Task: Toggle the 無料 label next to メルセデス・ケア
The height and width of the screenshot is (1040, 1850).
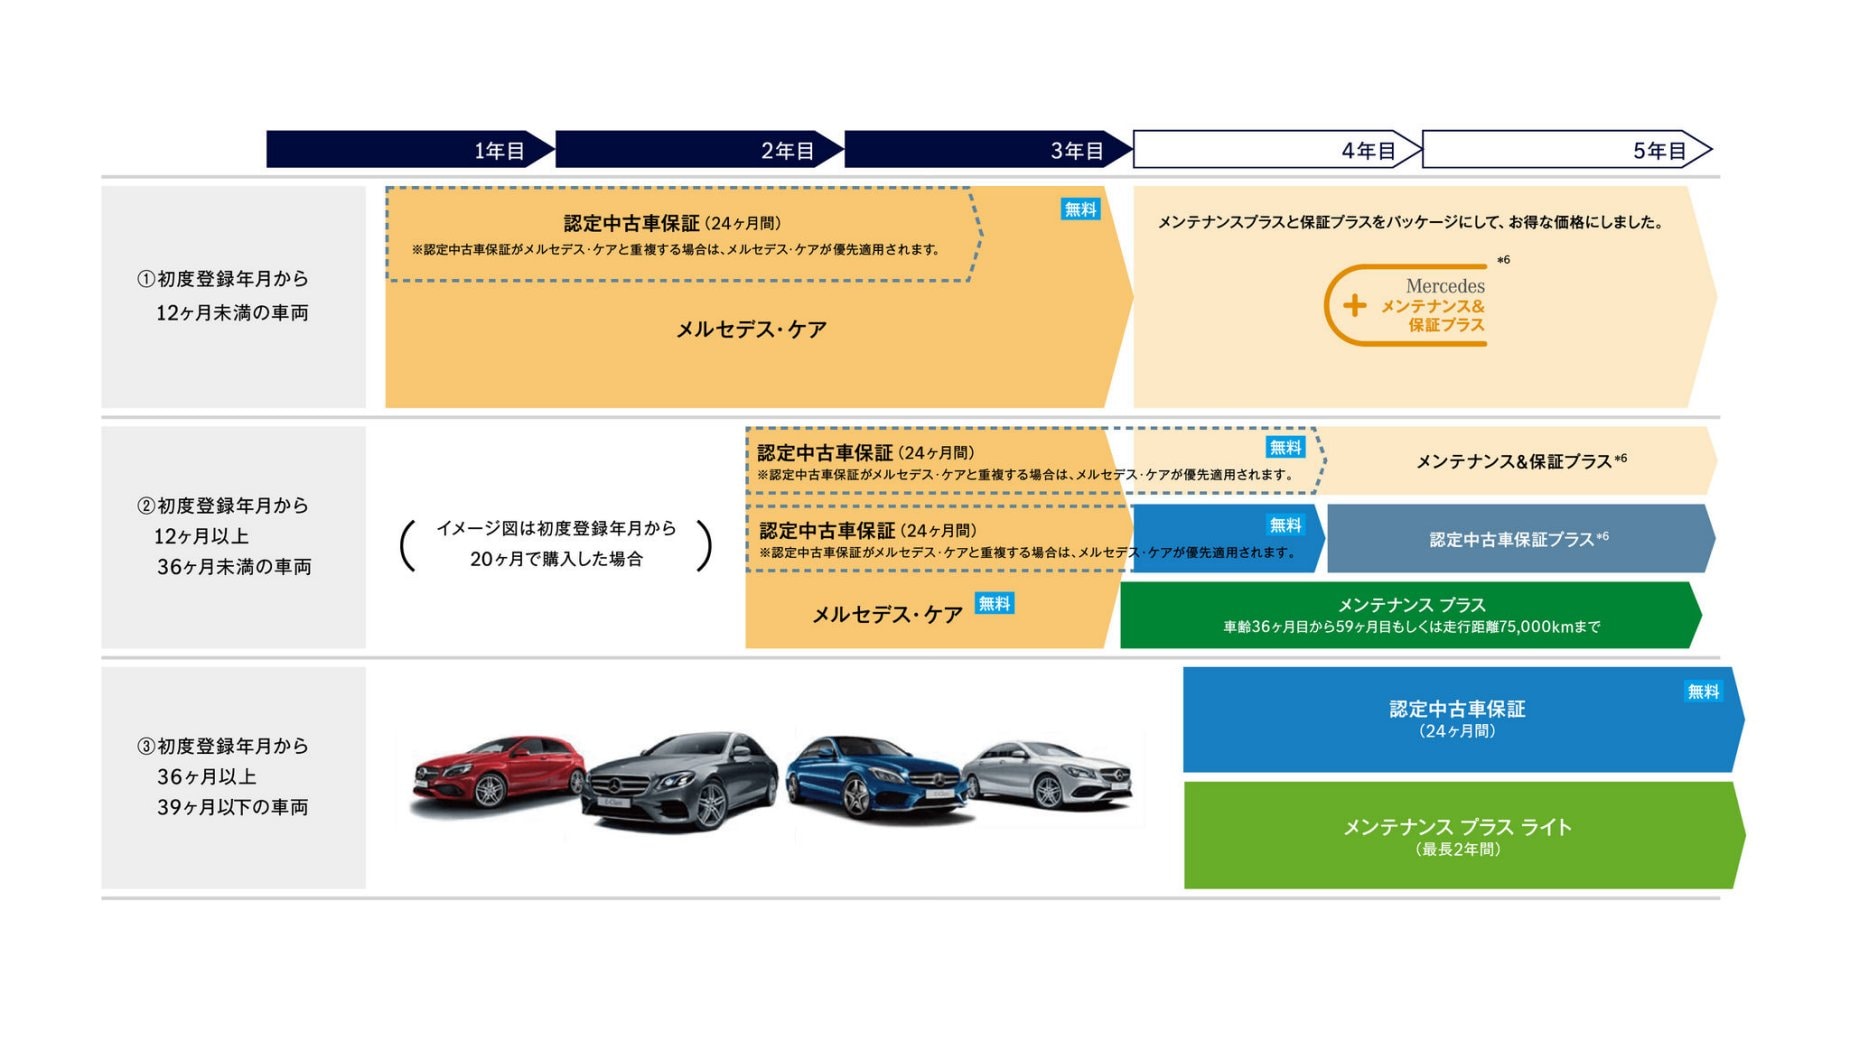Action: click(996, 603)
